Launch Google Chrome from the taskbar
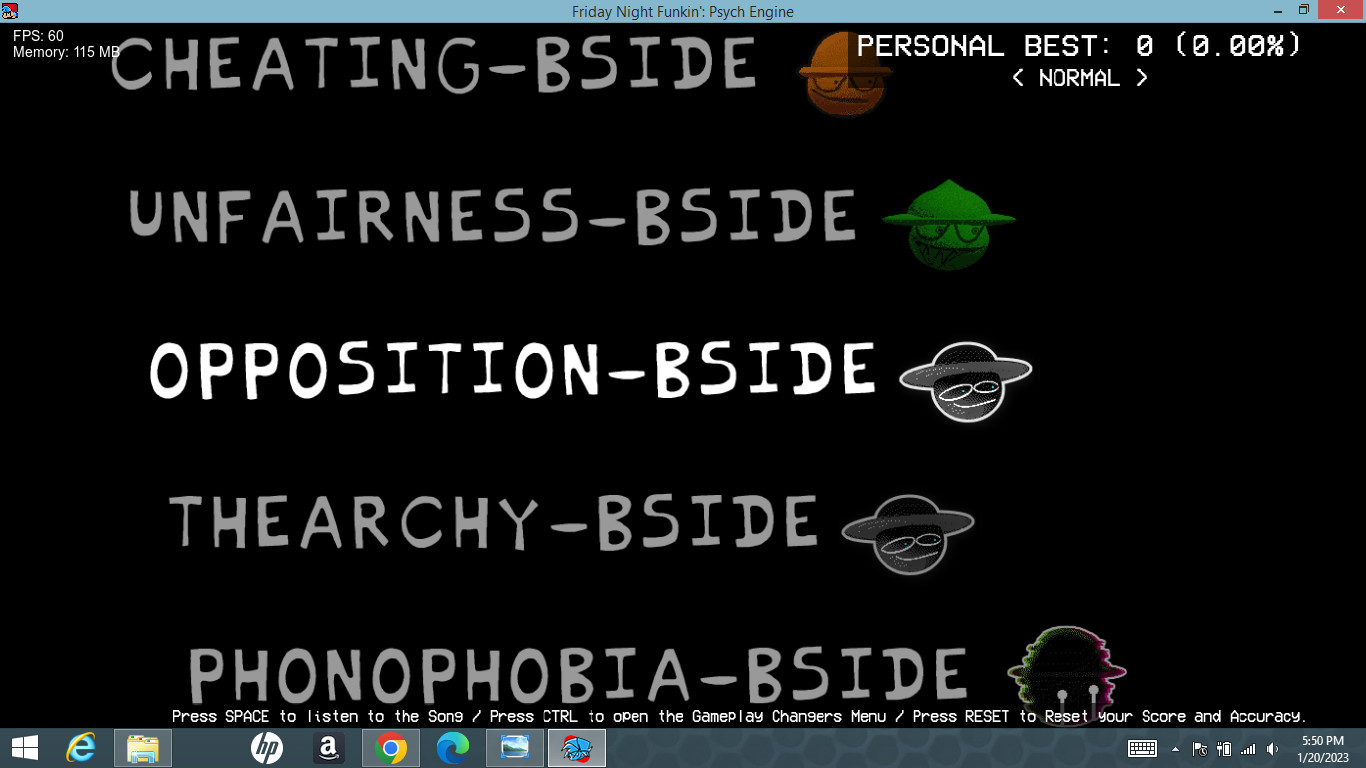 pyautogui.click(x=391, y=748)
